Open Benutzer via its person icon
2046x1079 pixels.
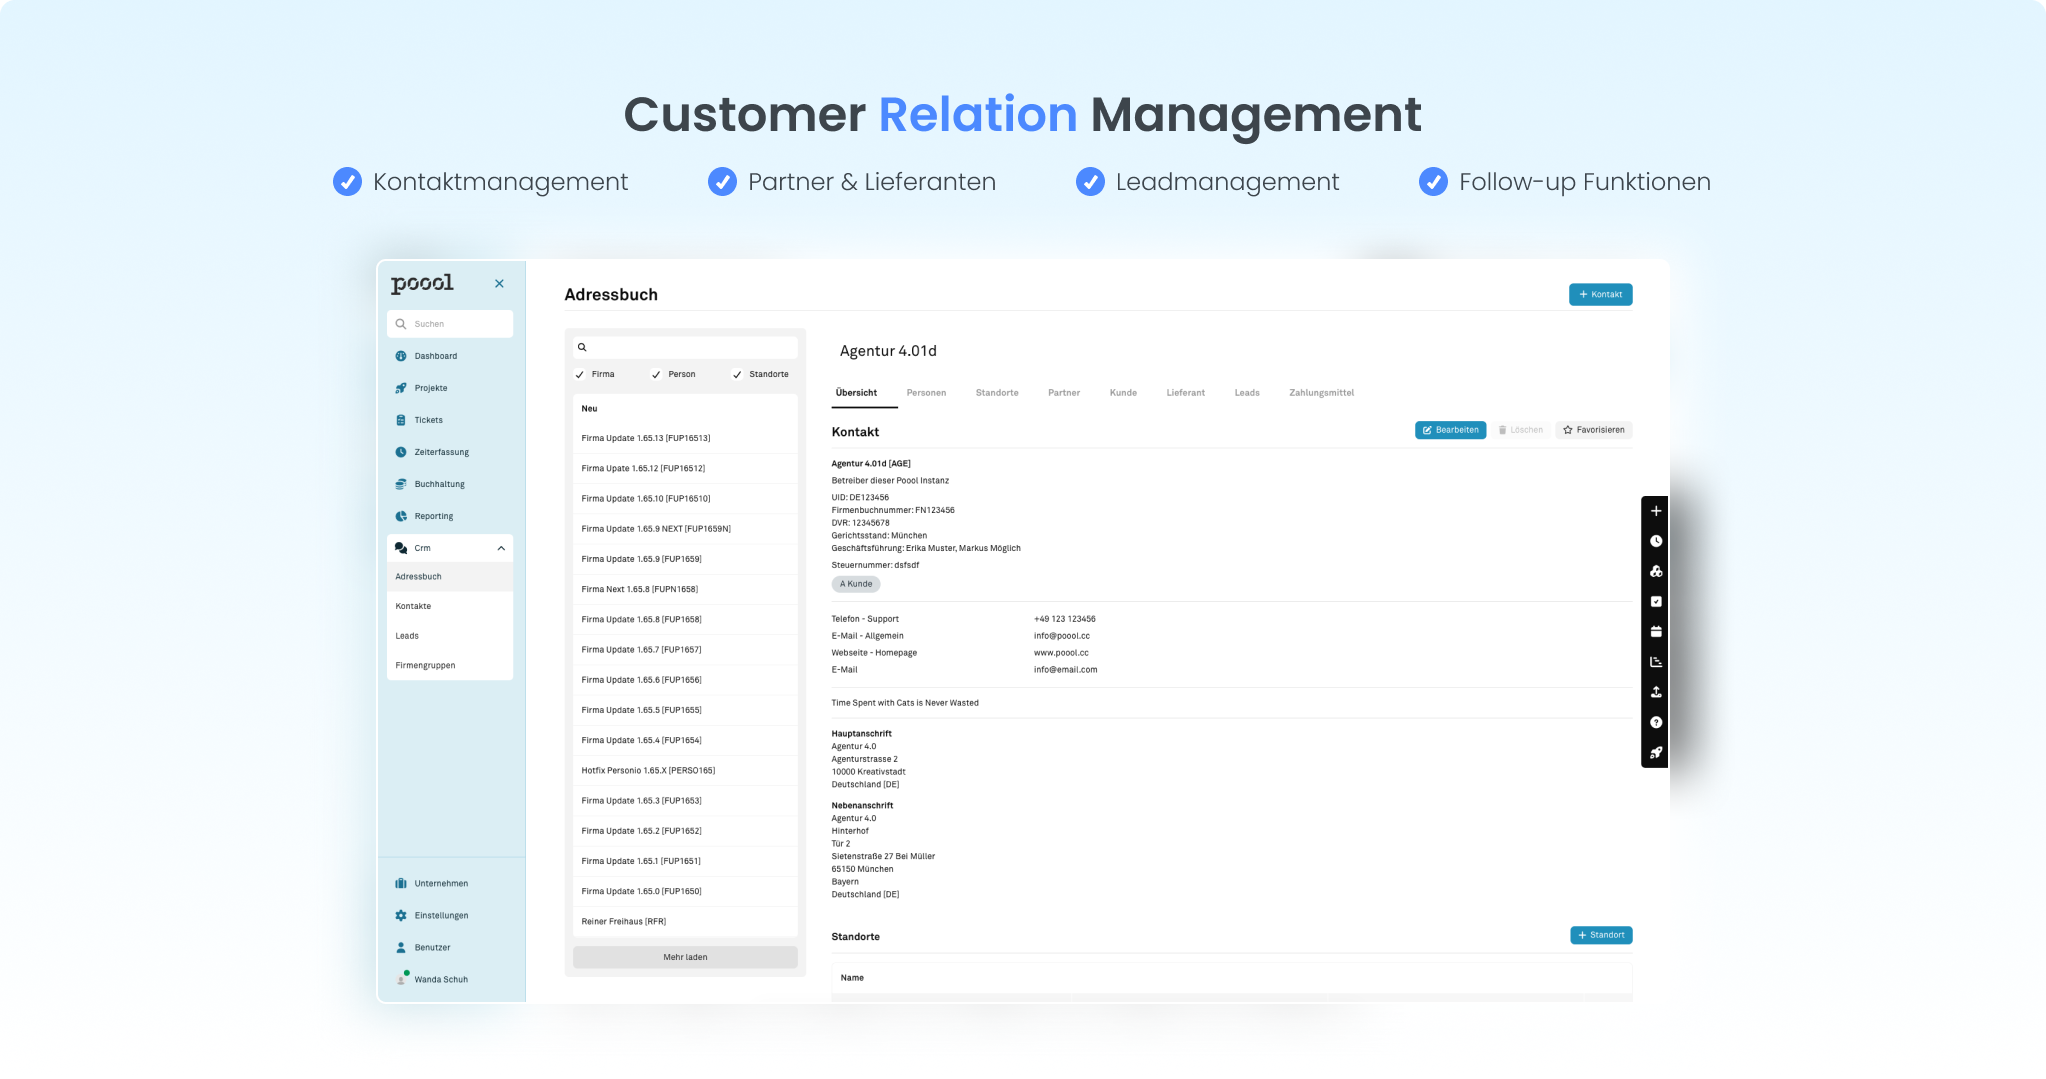tap(401, 947)
